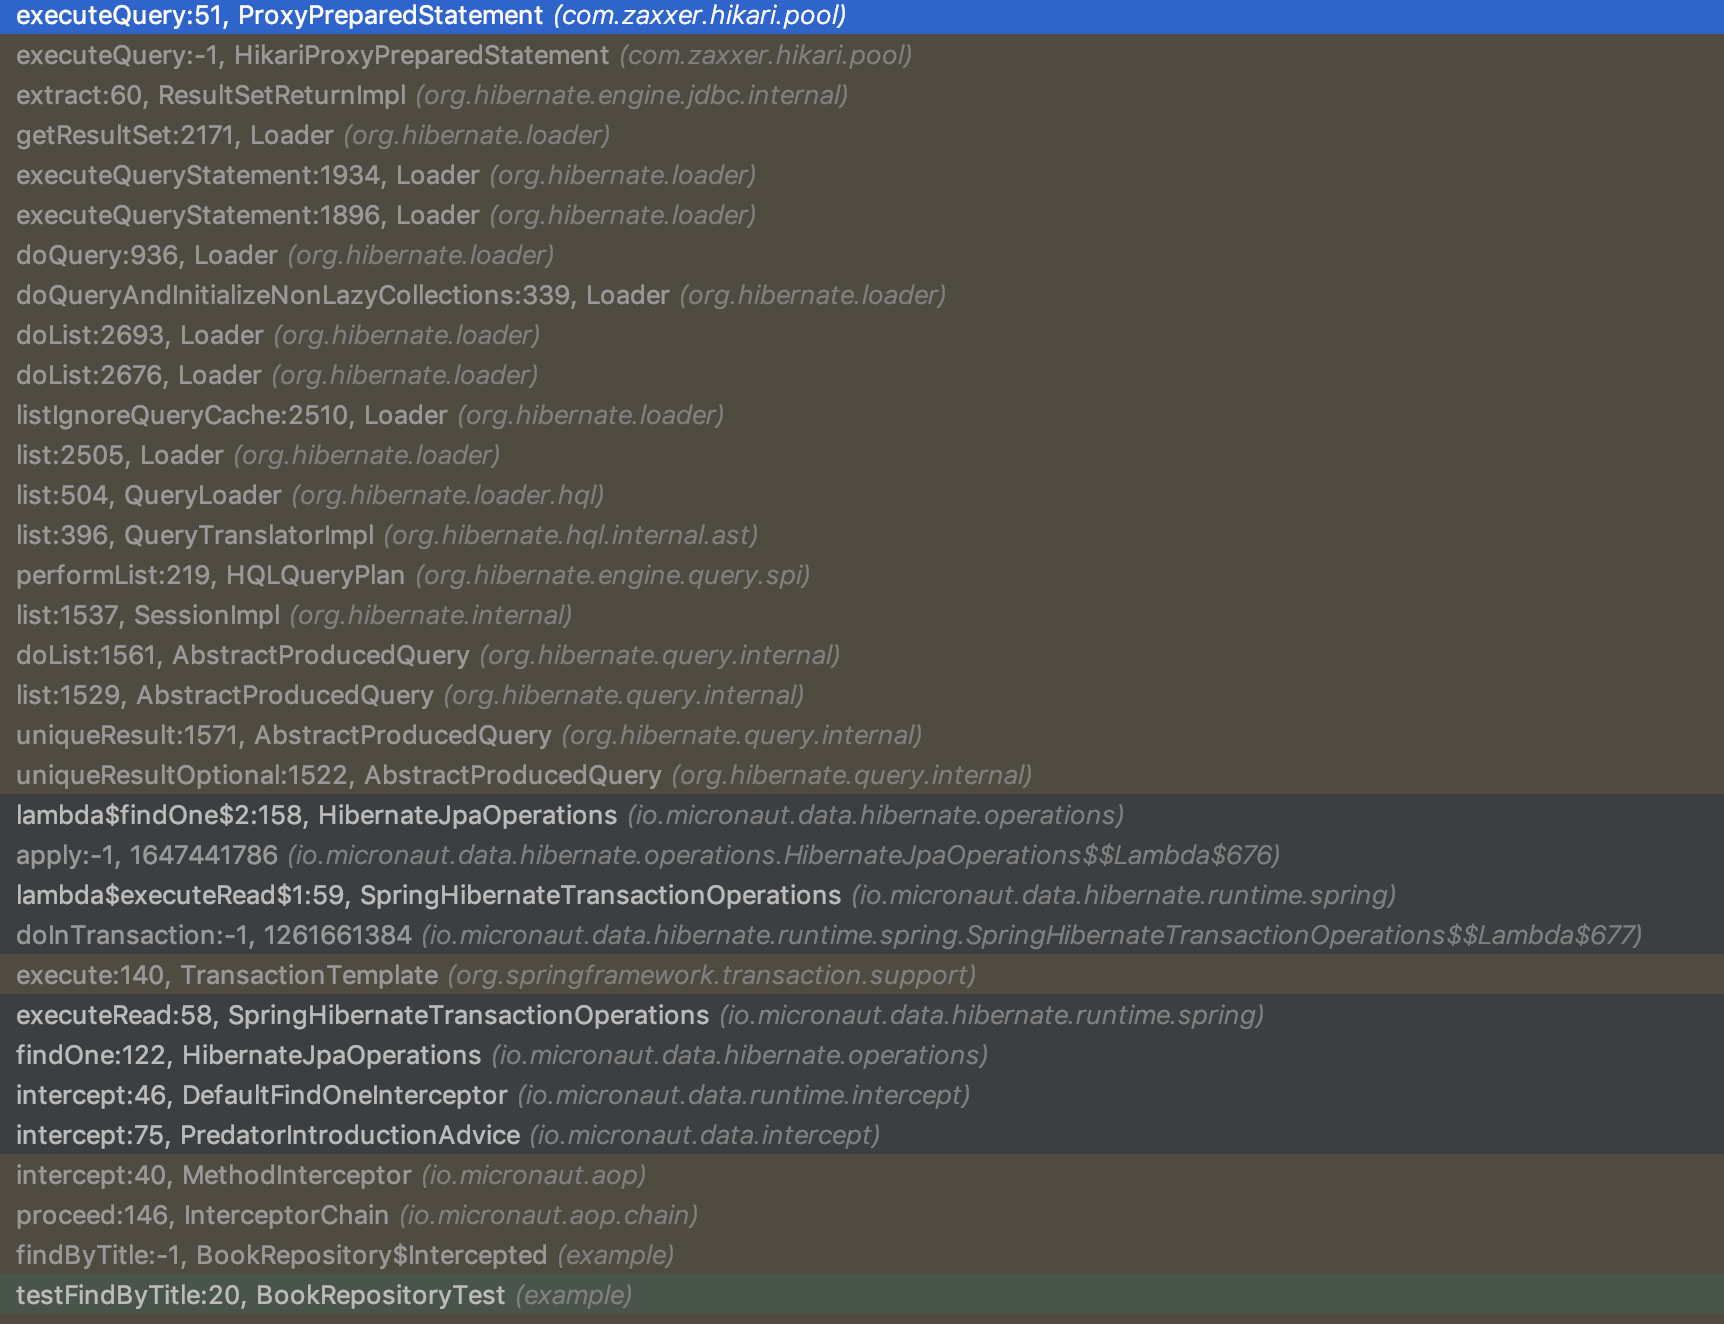The width and height of the screenshot is (1724, 1324).
Task: Select listIgnoreQueryCache:2510 Loader frame
Action: point(862,415)
